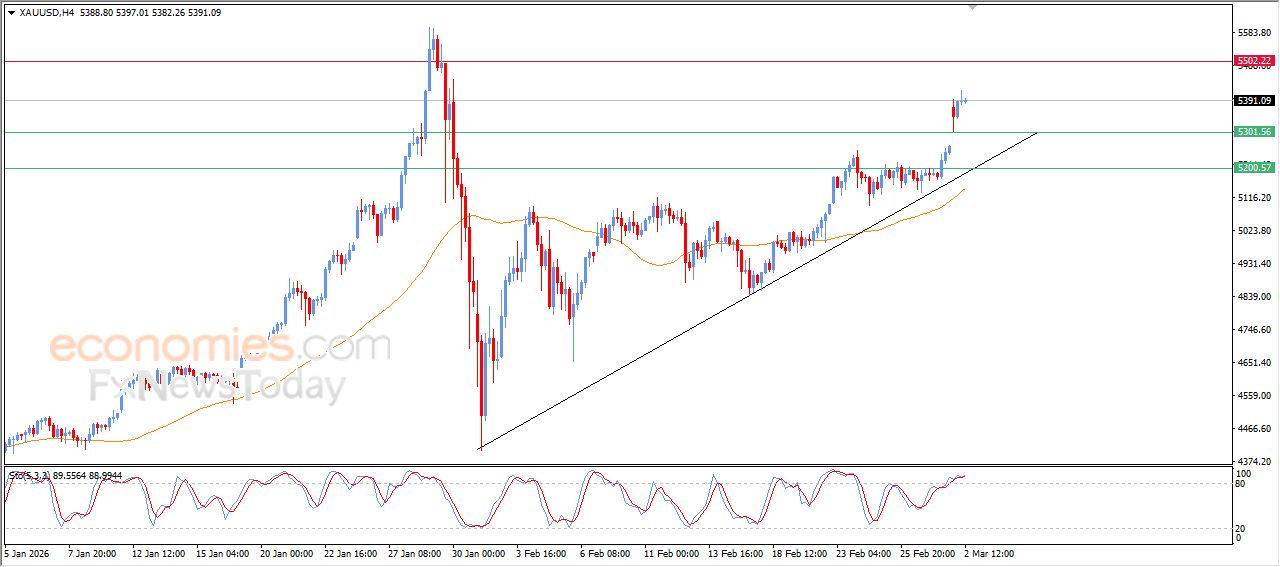This screenshot has height=567, width=1280.
Task: Click the 5023.80 price axis value
Action: point(1254,231)
